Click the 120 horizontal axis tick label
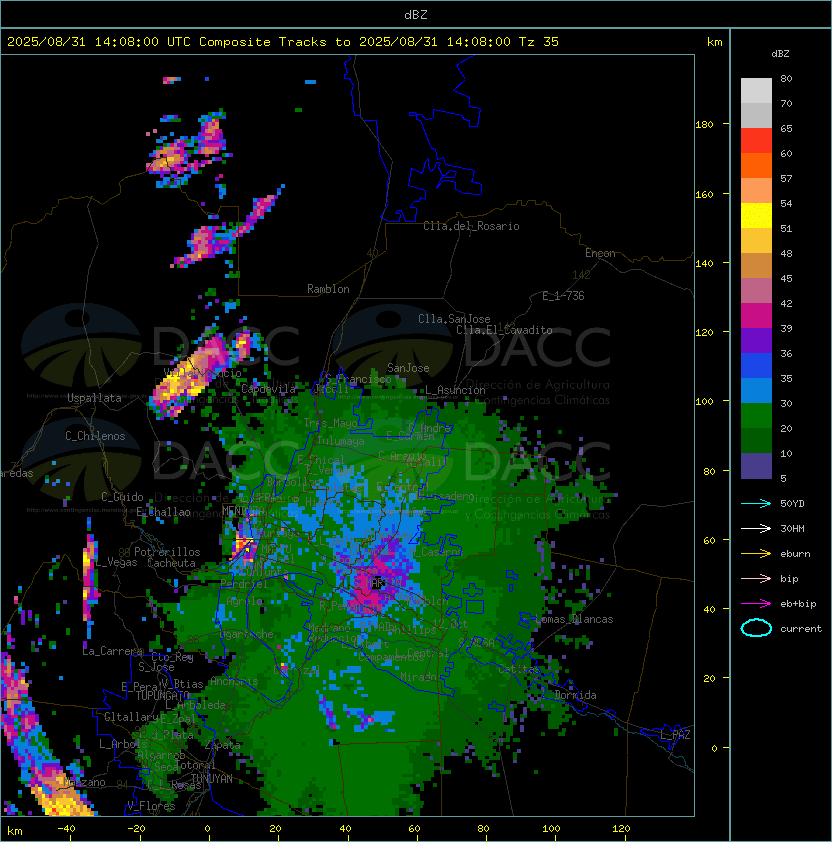832x842 pixels. click(x=621, y=829)
